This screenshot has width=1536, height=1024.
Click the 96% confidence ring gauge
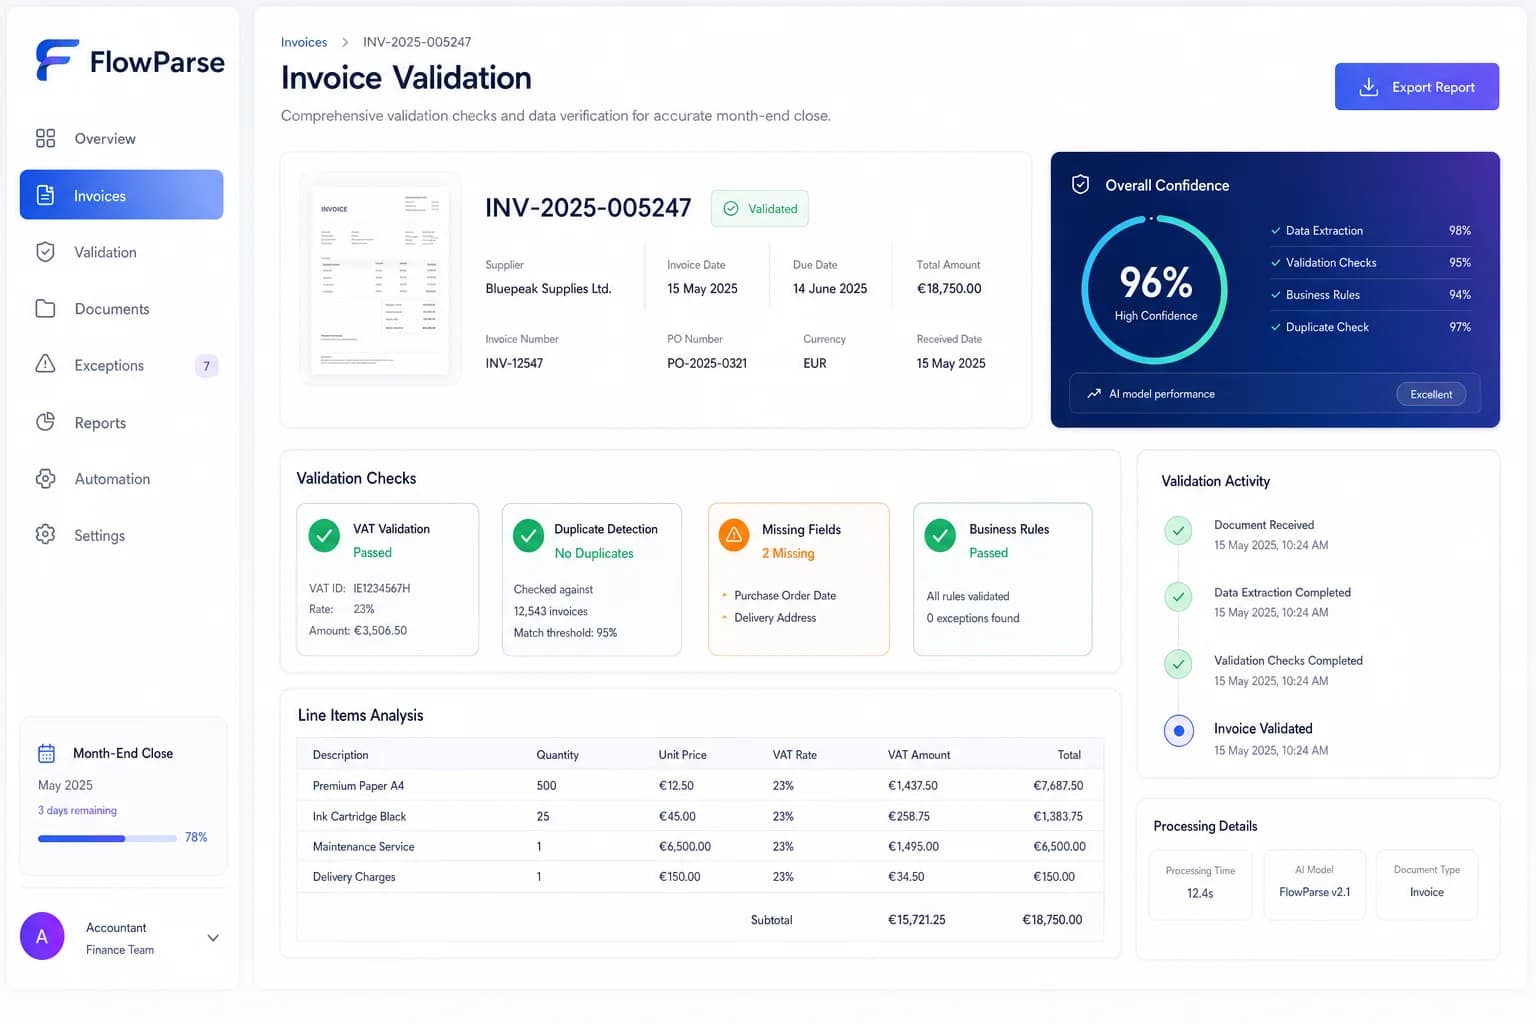(1155, 290)
